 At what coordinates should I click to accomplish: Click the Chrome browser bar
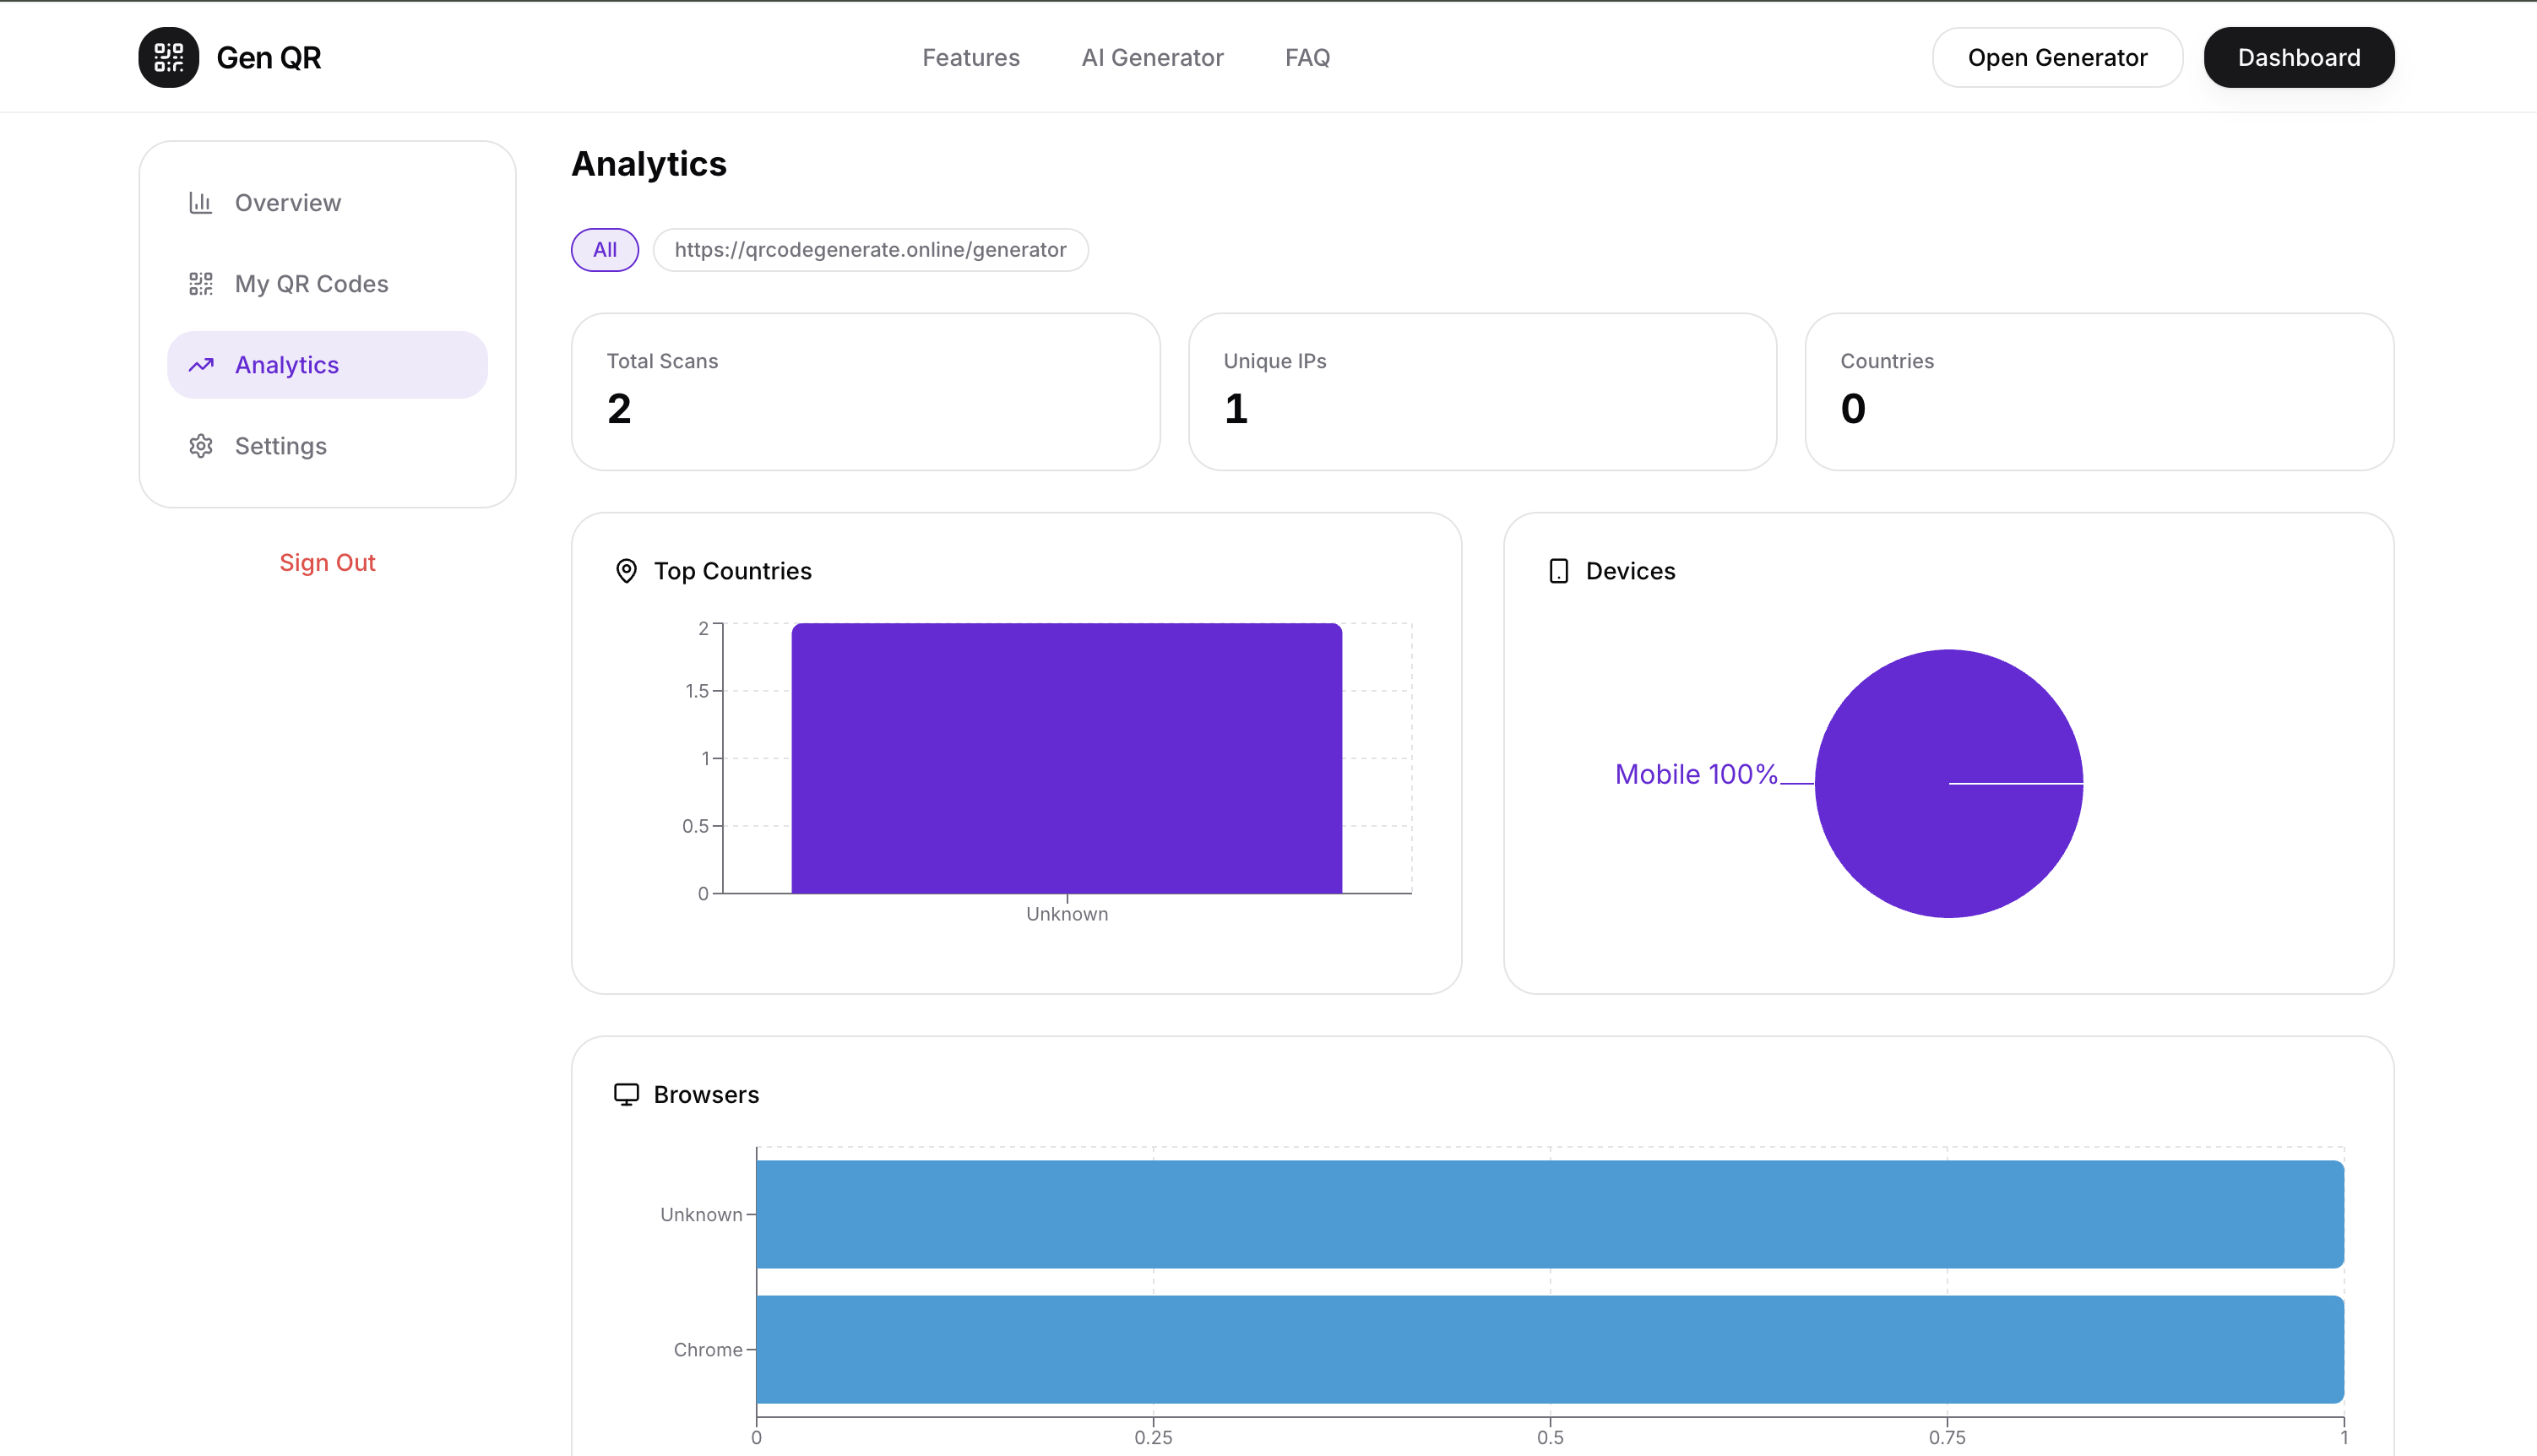click(x=1549, y=1349)
